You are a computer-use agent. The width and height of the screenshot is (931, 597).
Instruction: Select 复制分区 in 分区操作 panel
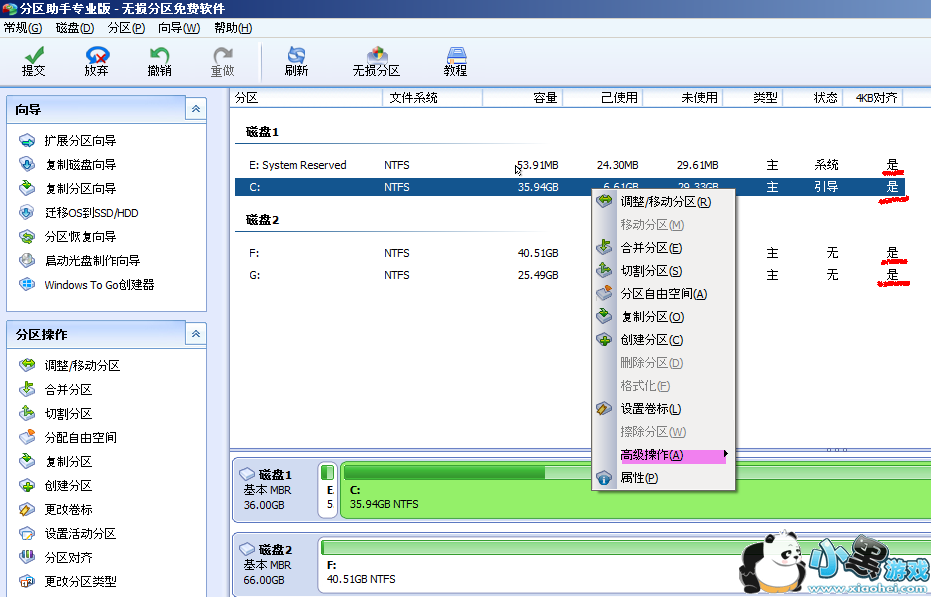coord(56,462)
